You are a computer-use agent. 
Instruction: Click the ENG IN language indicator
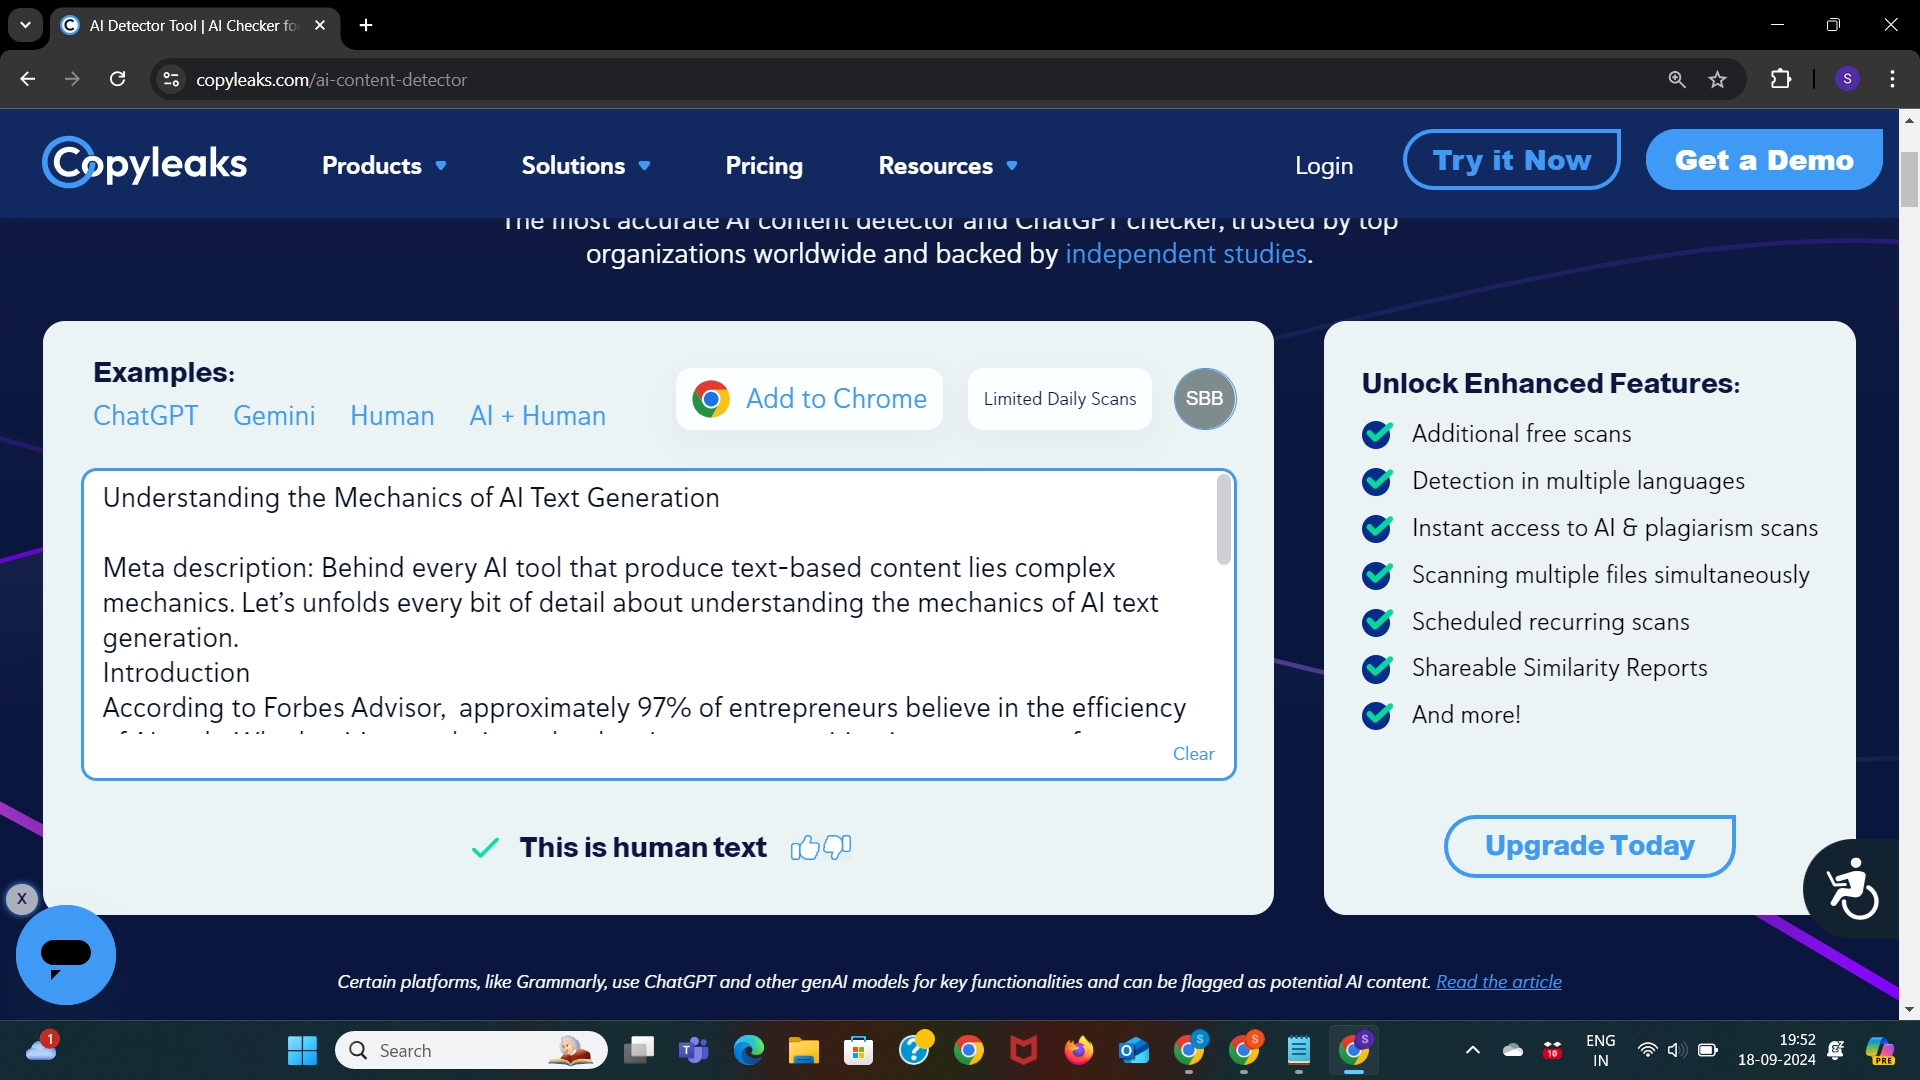click(1600, 1050)
